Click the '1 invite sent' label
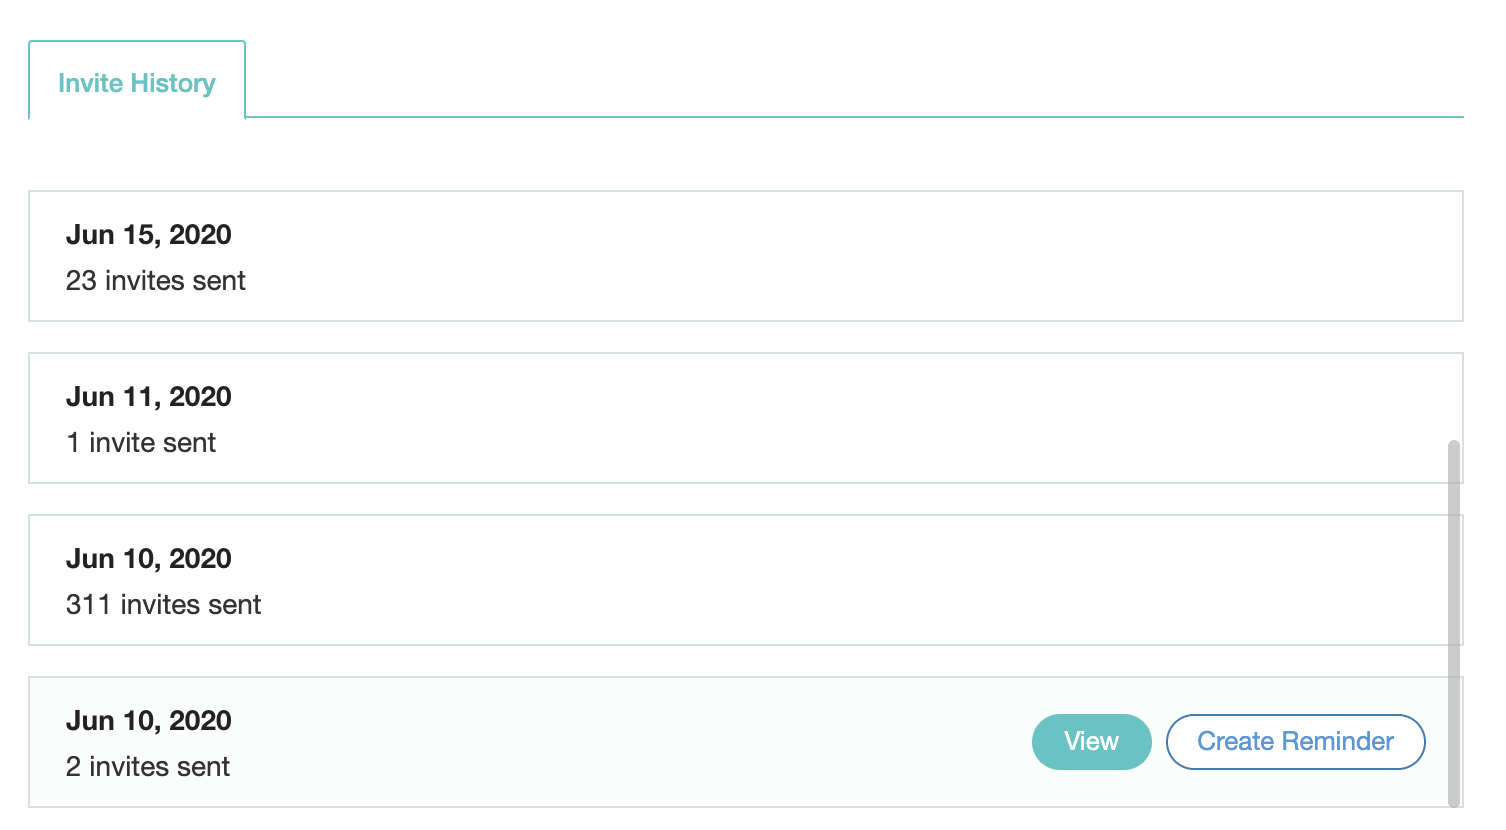 141,443
